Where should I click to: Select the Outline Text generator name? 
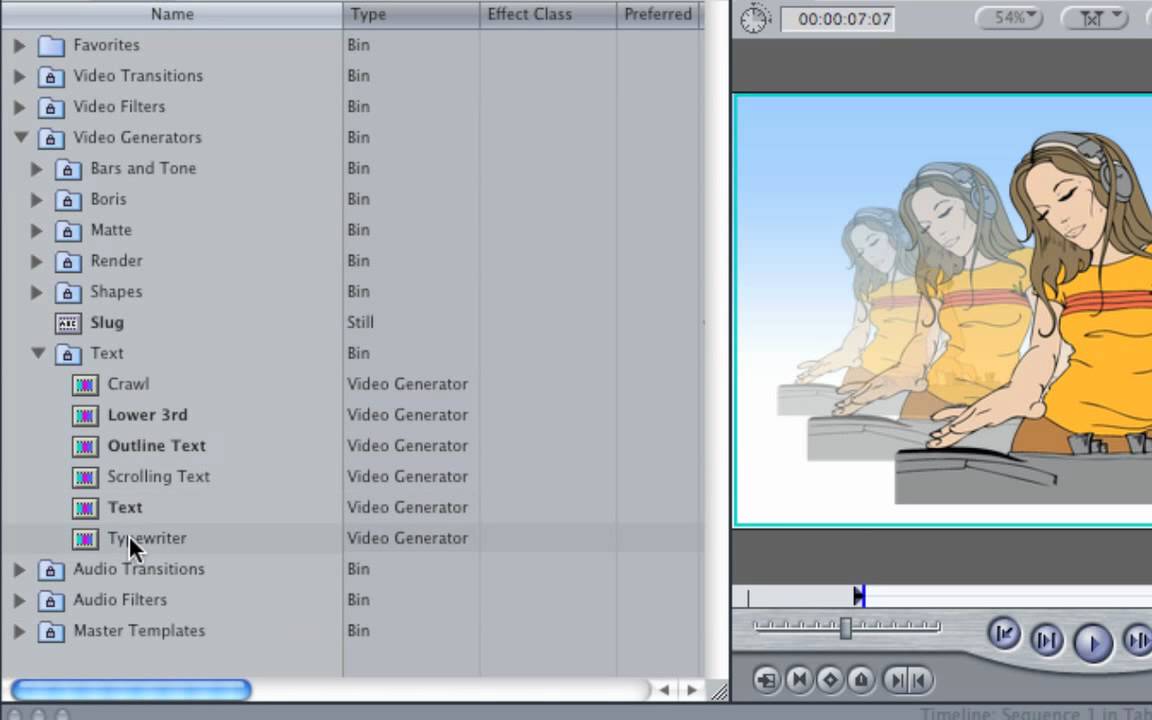click(156, 446)
